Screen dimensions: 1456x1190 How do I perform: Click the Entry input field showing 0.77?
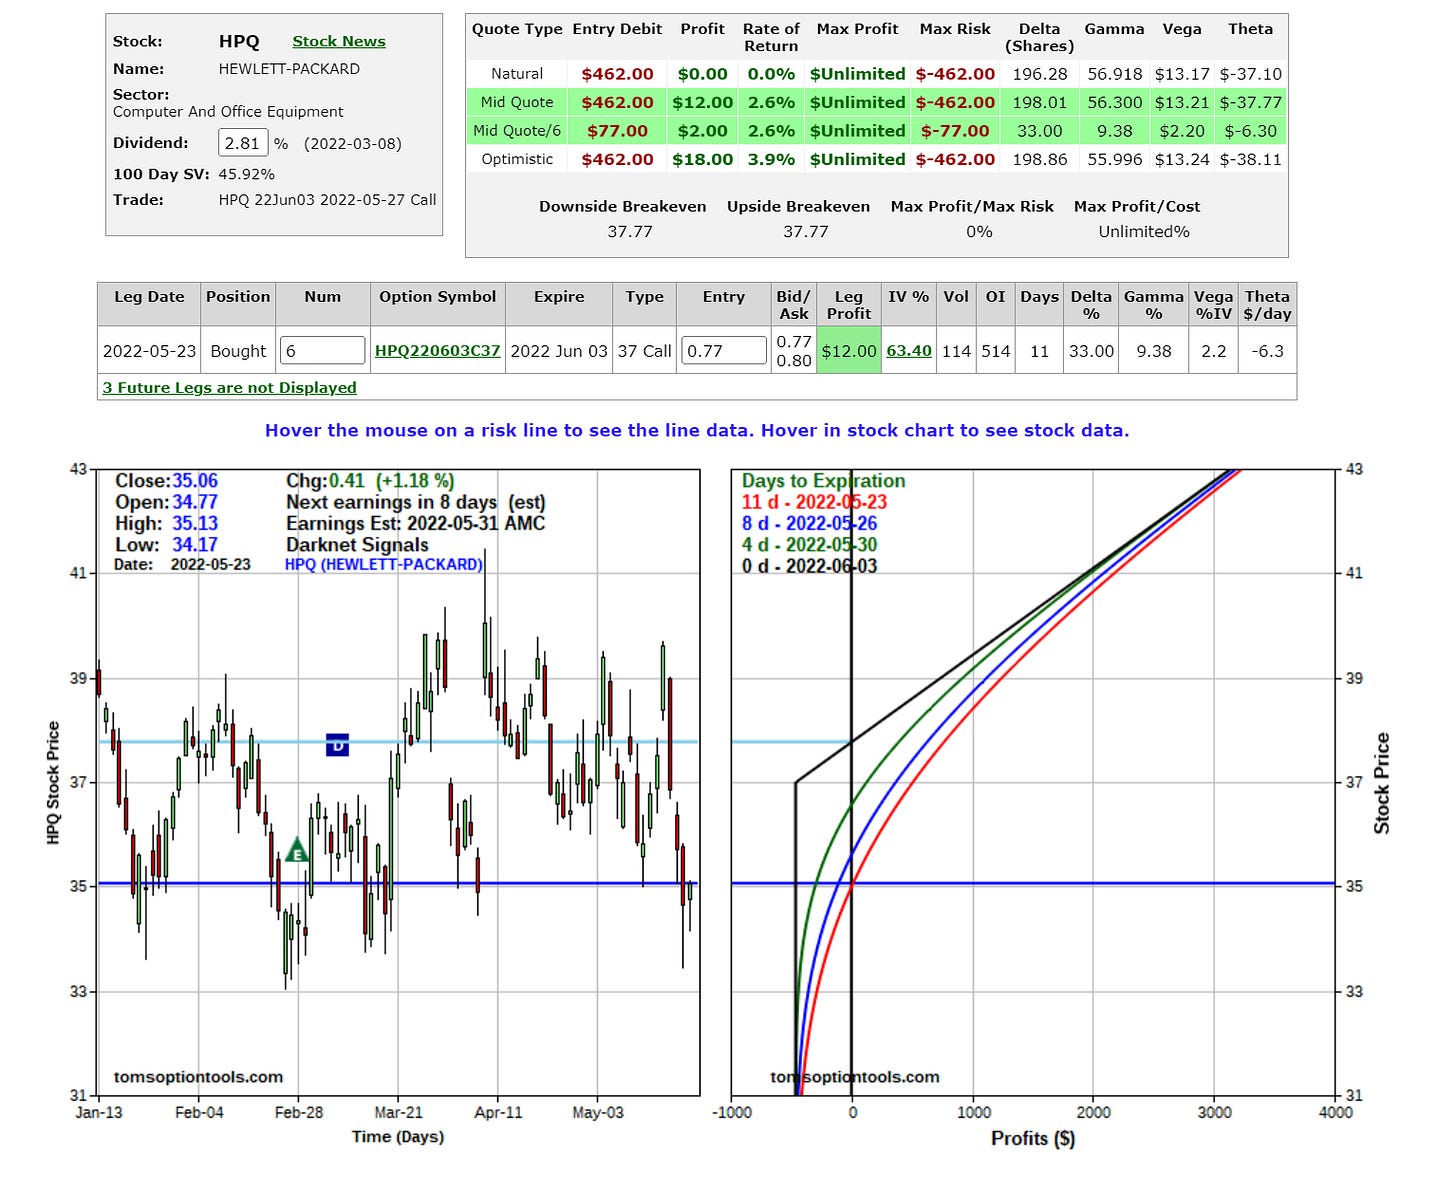[x=724, y=351]
